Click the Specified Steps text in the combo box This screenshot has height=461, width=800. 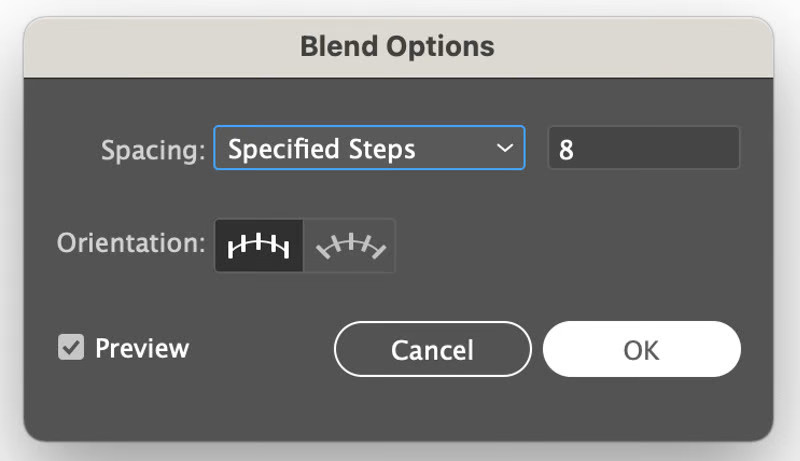[321, 149]
